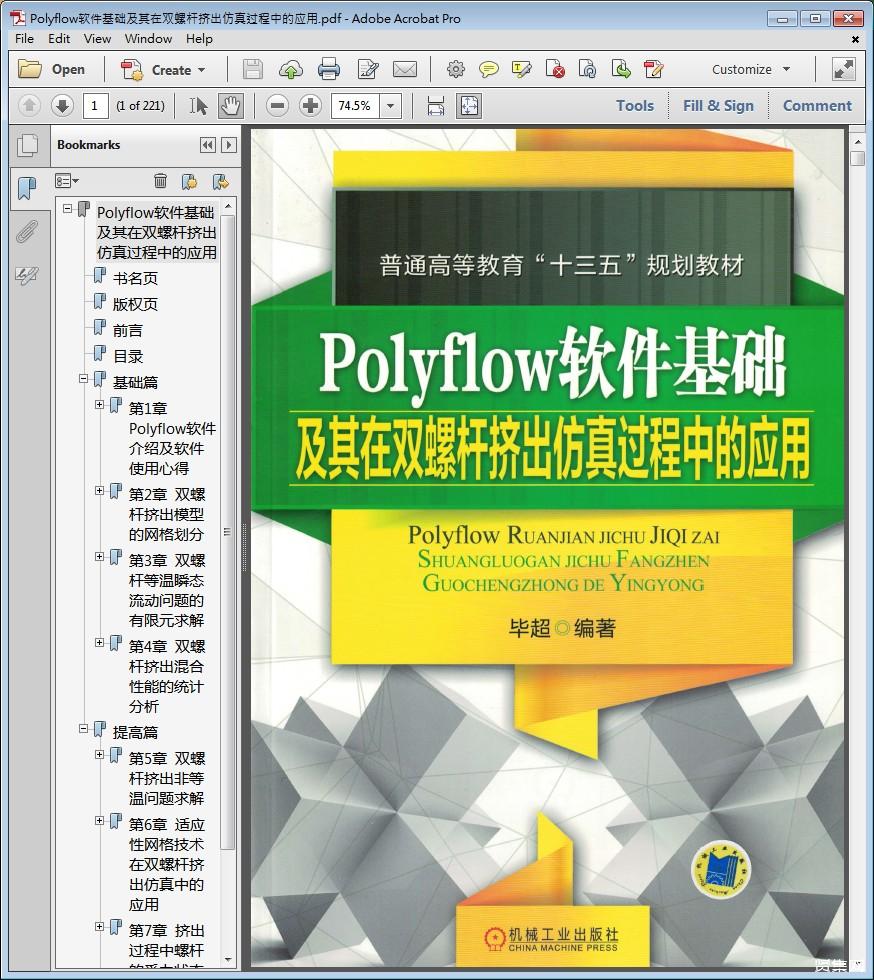
Task: Expand the 第2章 bookmark
Action: pos(99,491)
